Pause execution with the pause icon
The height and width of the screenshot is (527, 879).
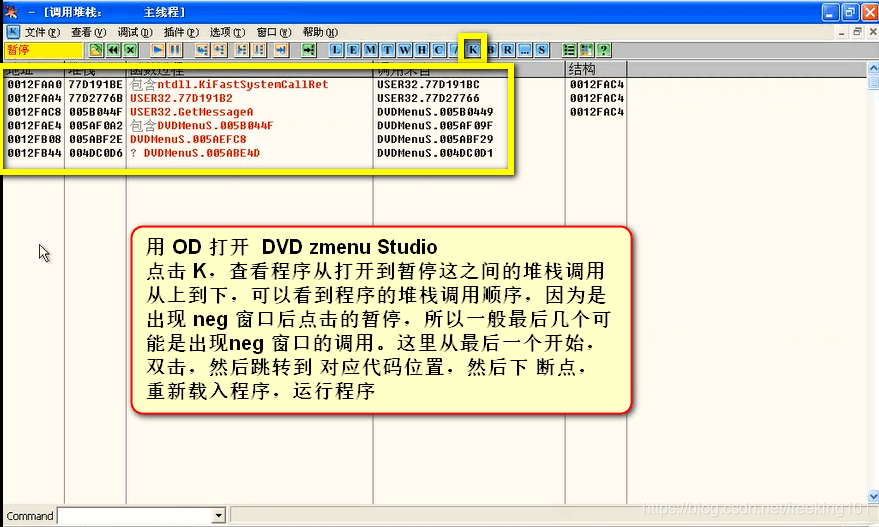click(175, 50)
